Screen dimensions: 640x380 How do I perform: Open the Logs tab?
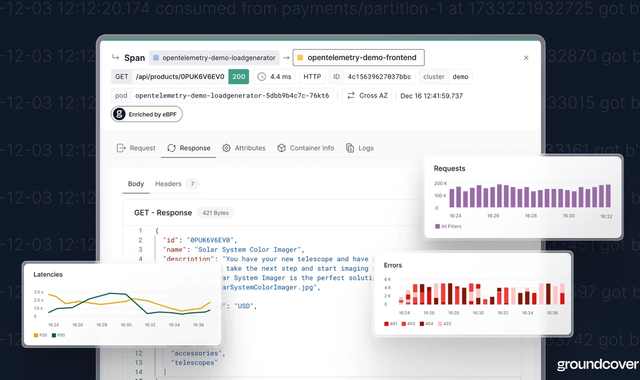coord(360,148)
